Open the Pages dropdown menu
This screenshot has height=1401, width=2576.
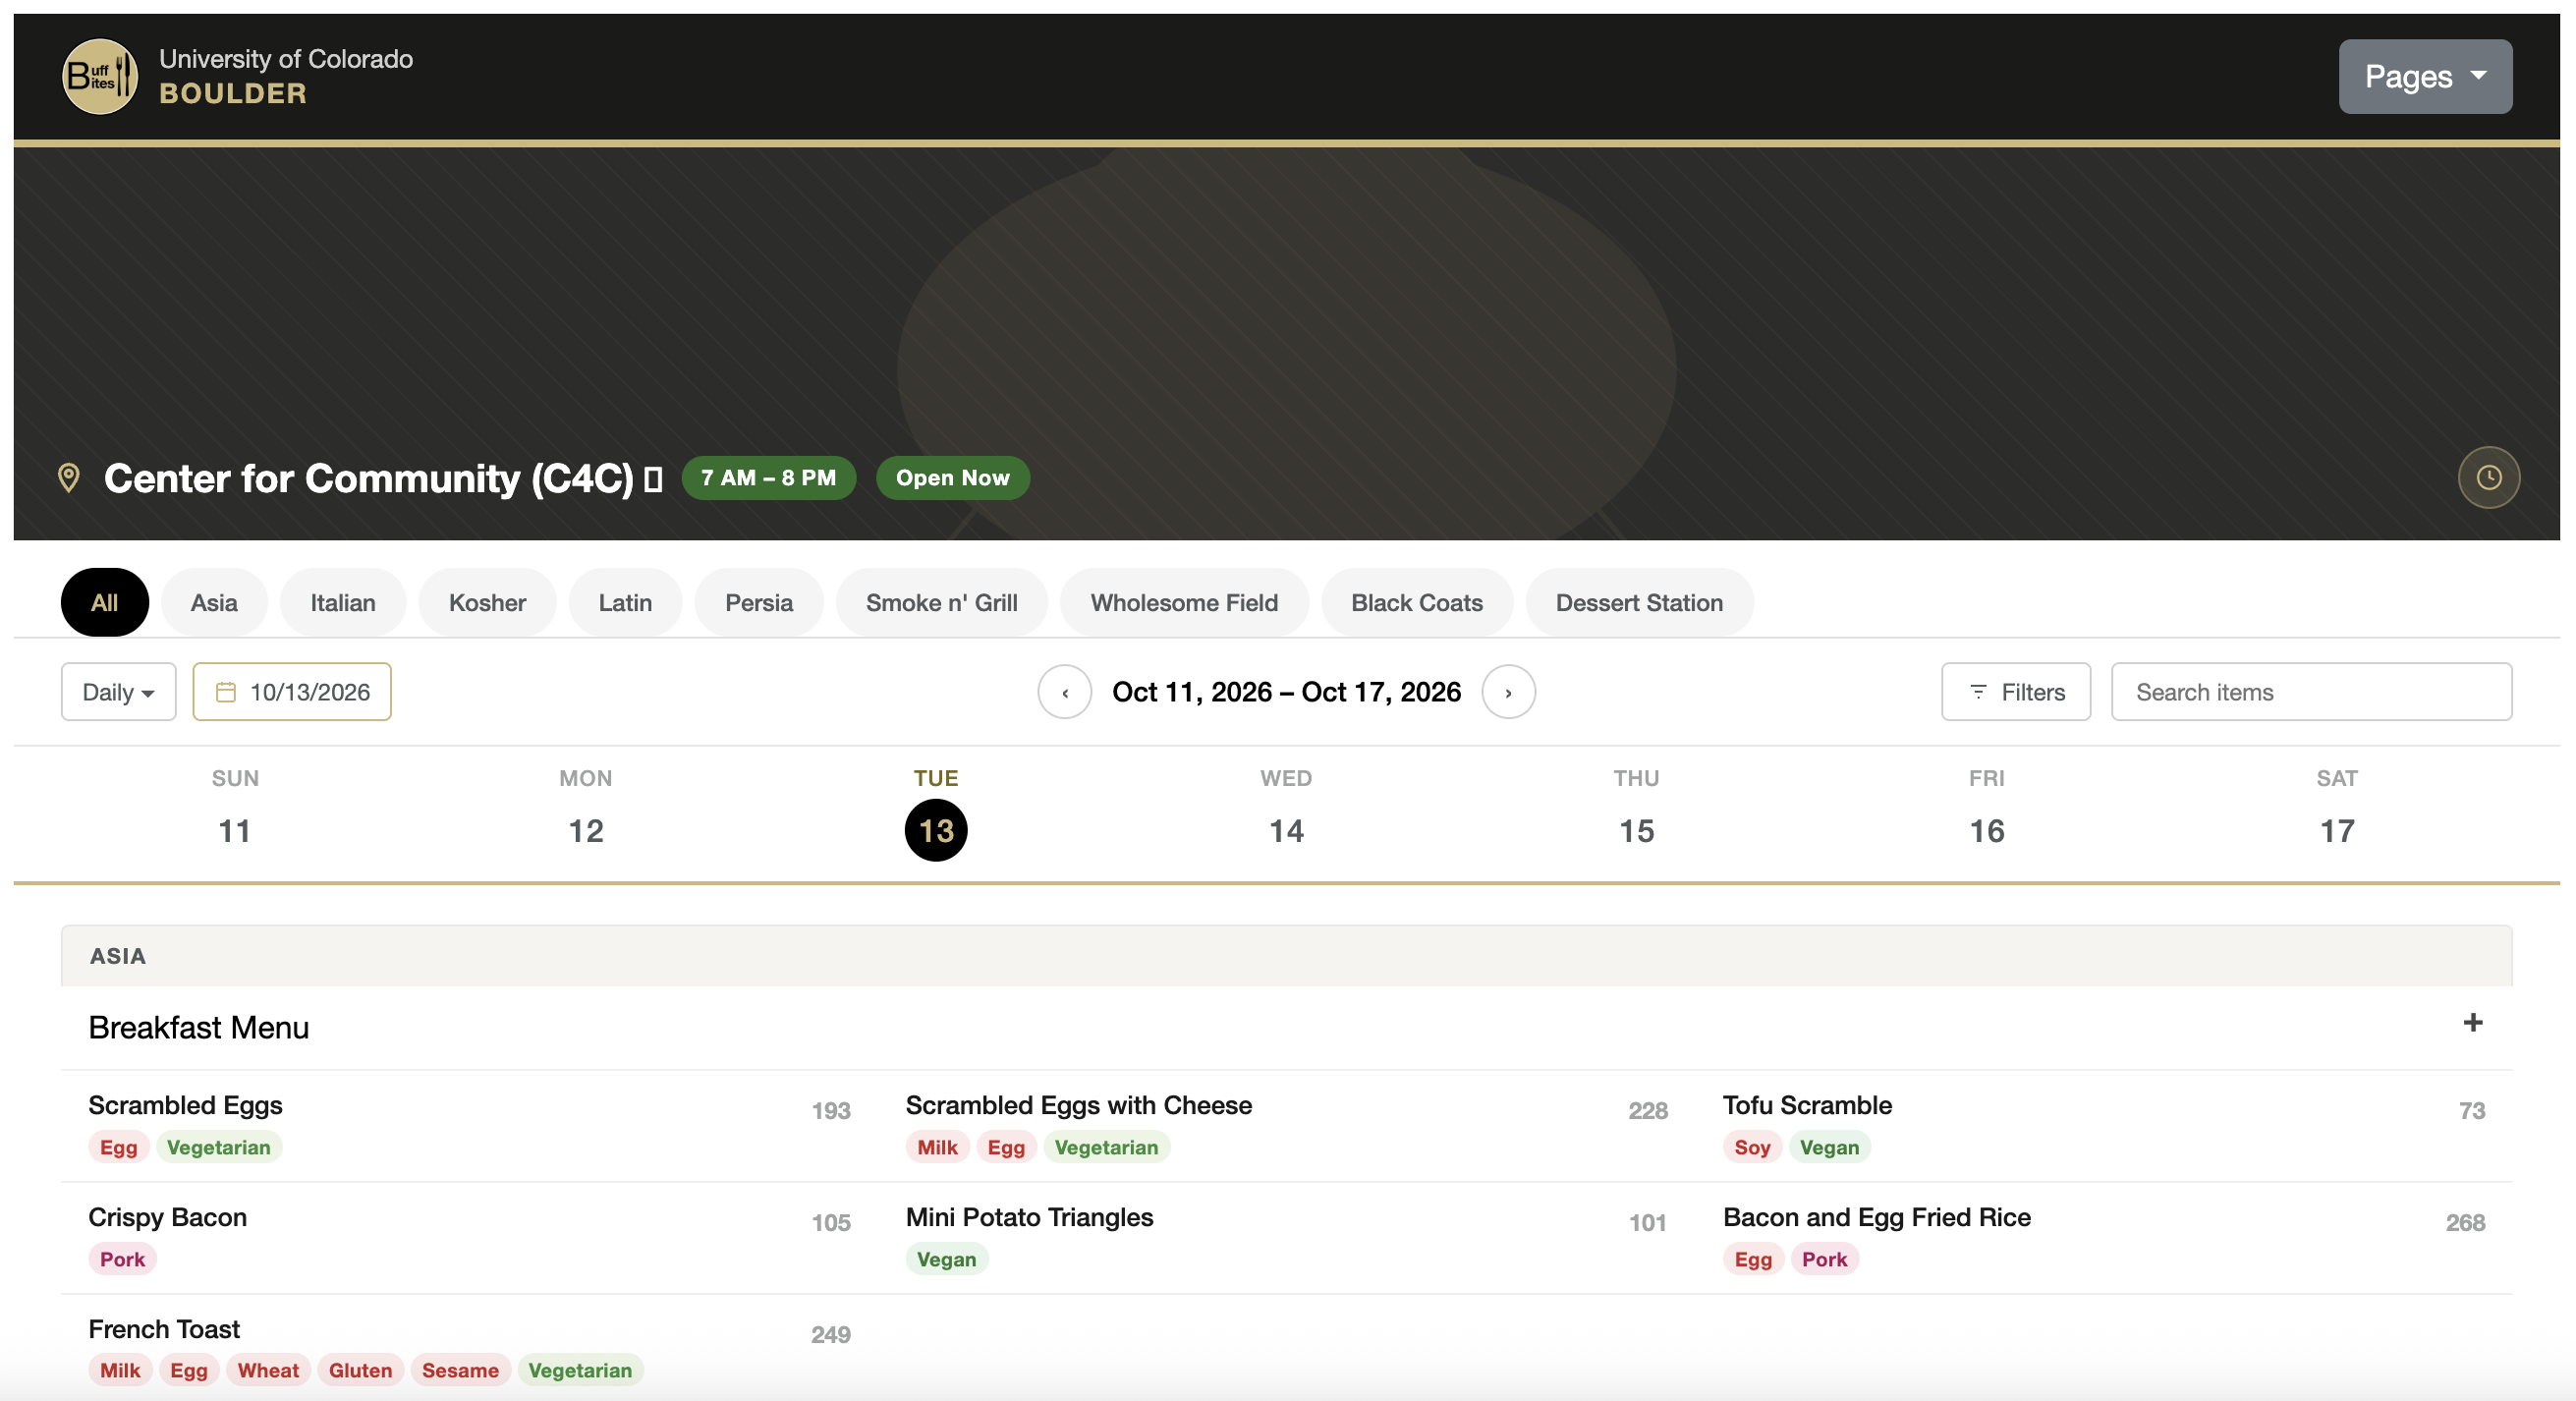click(x=2425, y=76)
